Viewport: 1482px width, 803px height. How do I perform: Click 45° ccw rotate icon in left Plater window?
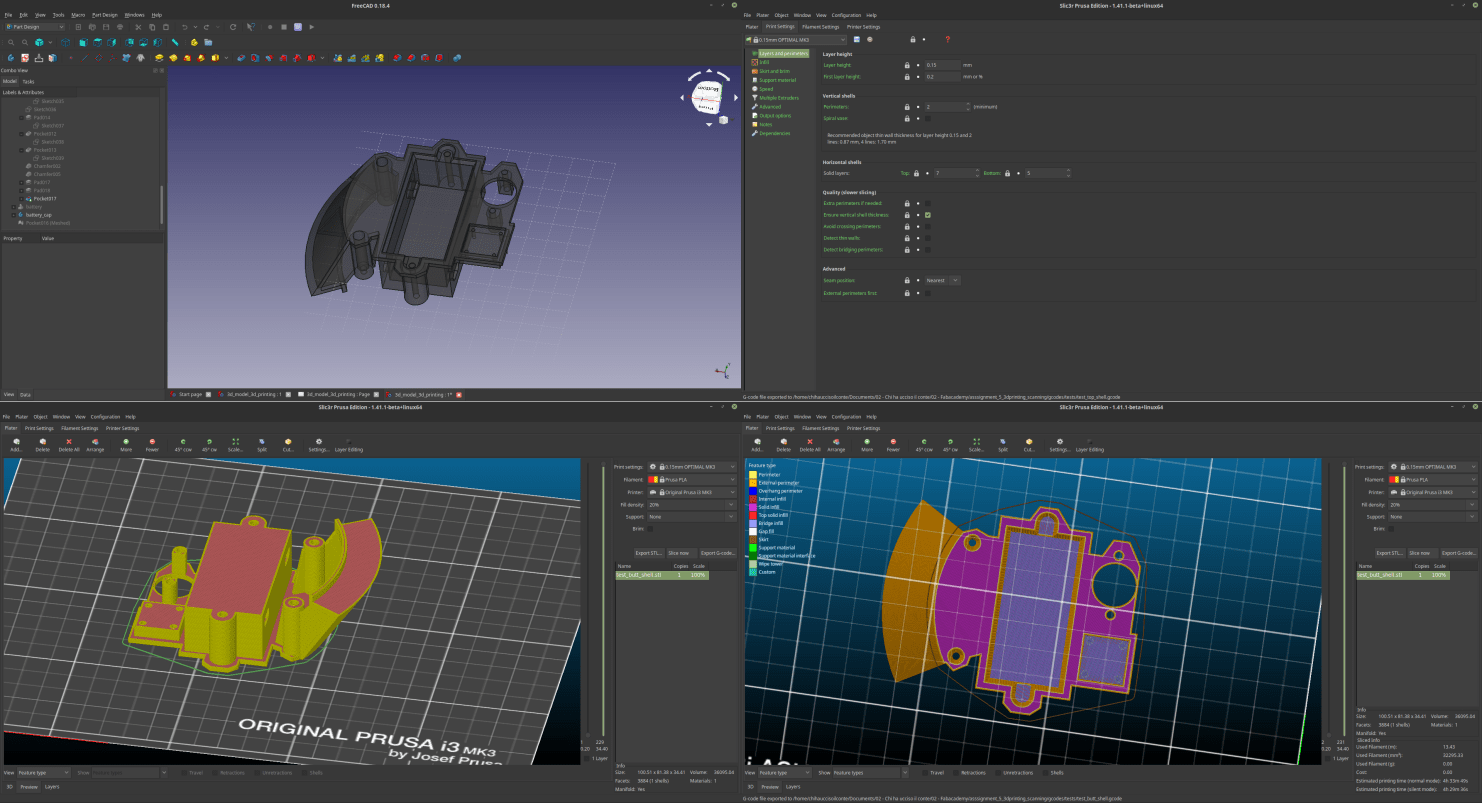pyautogui.click(x=183, y=445)
